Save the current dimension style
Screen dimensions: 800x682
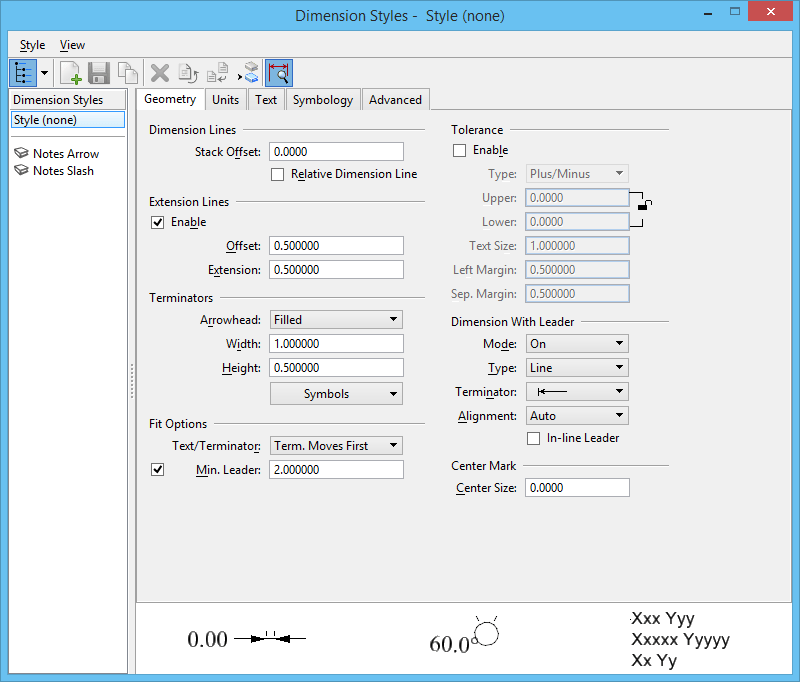(x=98, y=72)
